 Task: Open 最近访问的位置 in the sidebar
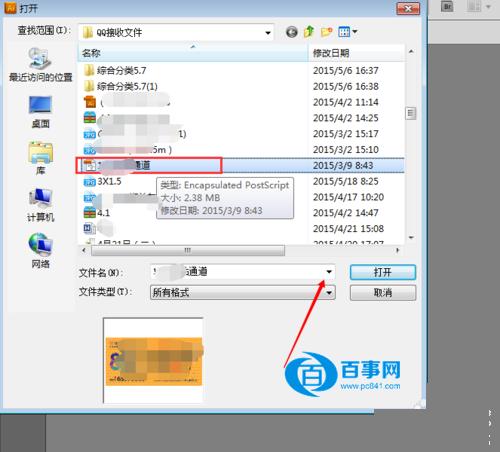point(40,65)
